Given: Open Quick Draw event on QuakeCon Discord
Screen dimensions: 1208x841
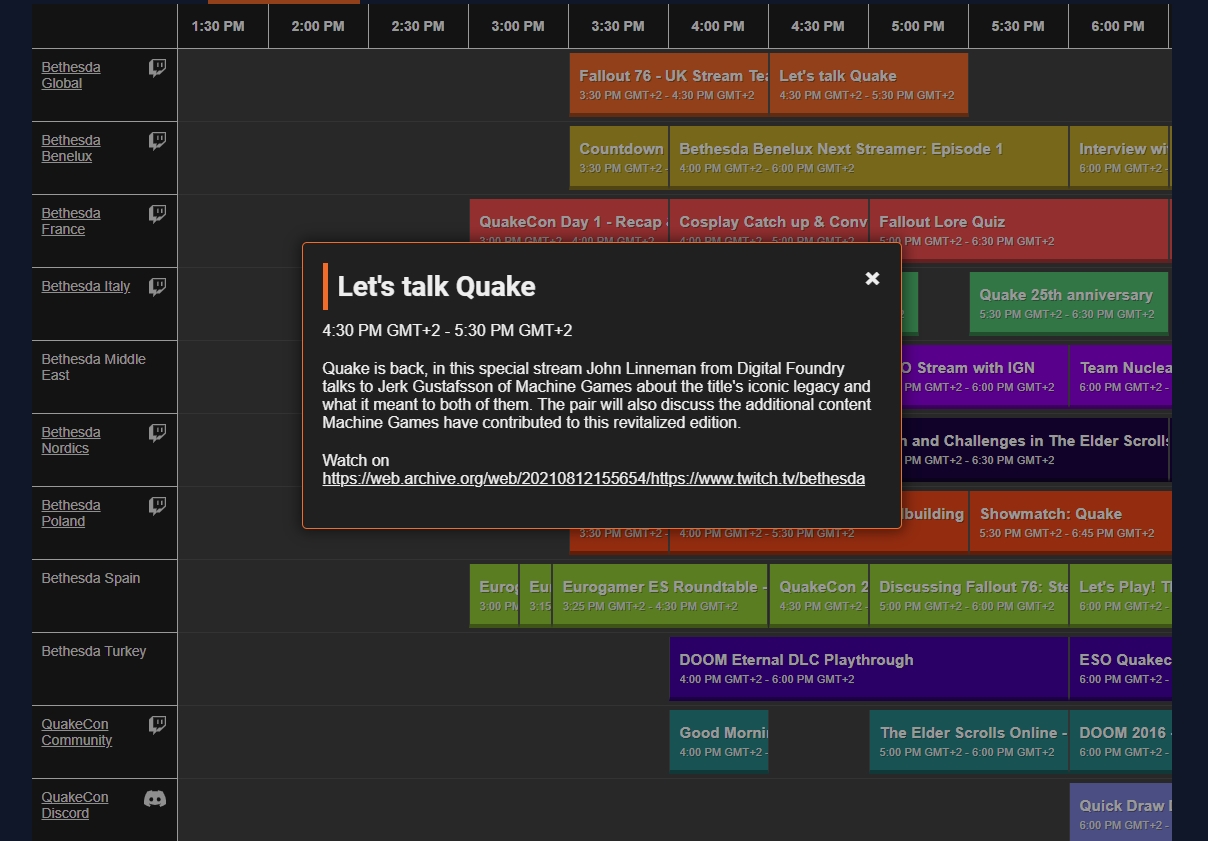Looking at the screenshot, I should [x=1120, y=812].
